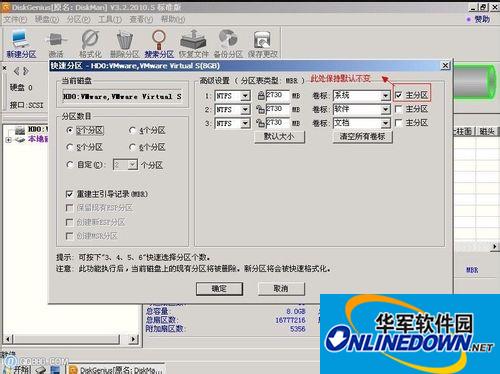
Task: Click the 取消 button
Action: coord(281,289)
